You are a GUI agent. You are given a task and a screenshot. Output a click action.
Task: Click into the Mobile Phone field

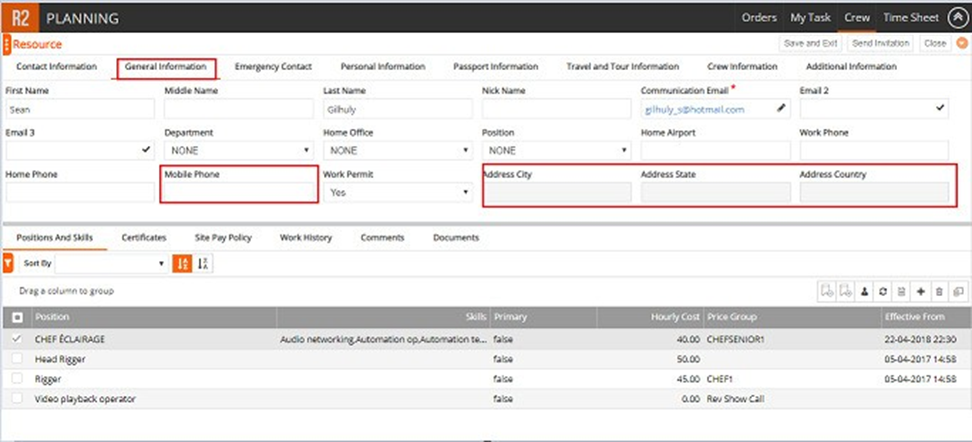(238, 192)
